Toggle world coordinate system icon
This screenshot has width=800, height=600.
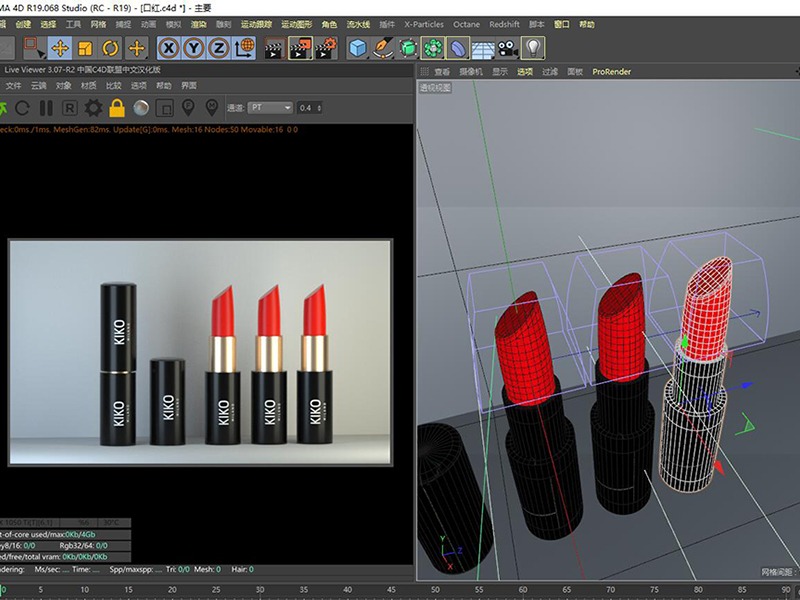pos(244,48)
